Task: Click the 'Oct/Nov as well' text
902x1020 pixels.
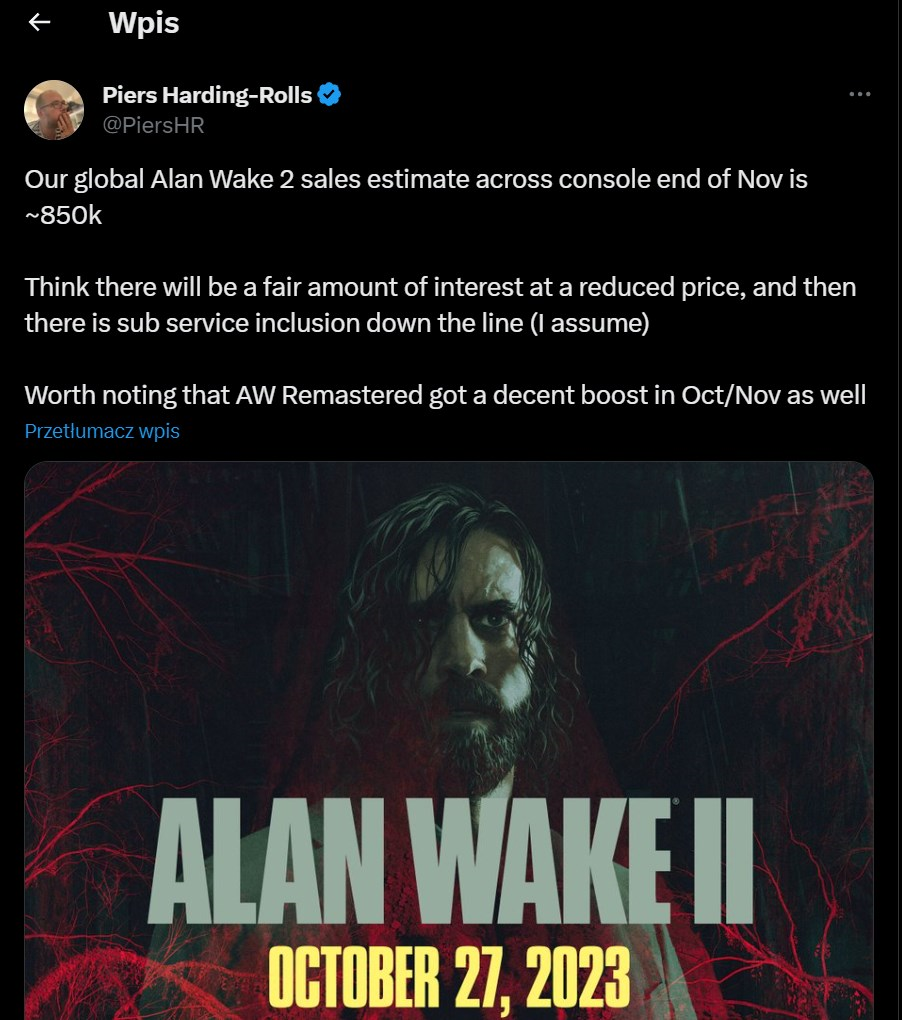Action: (x=774, y=395)
